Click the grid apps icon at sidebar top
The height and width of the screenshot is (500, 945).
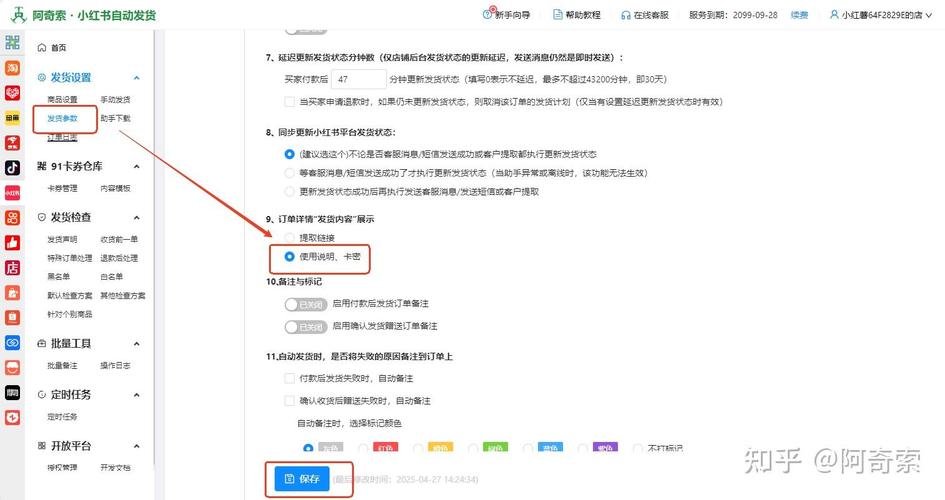[x=12, y=43]
